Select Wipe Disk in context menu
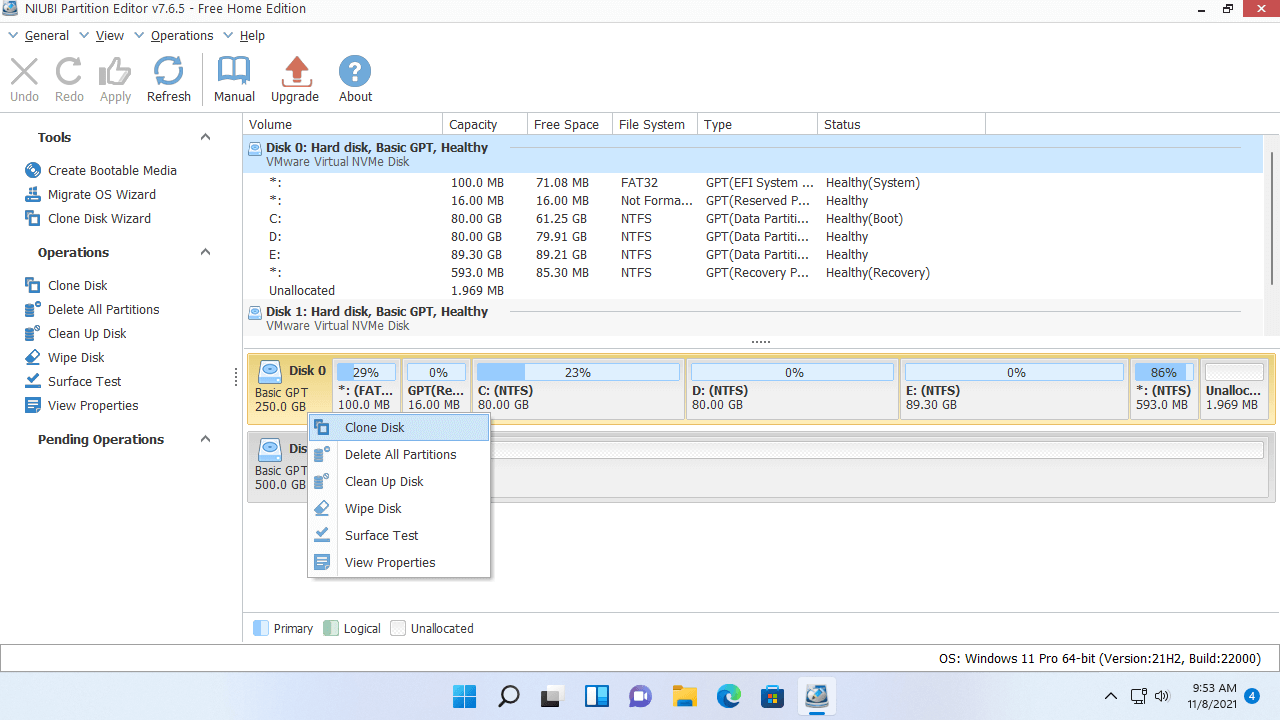 pyautogui.click(x=373, y=509)
